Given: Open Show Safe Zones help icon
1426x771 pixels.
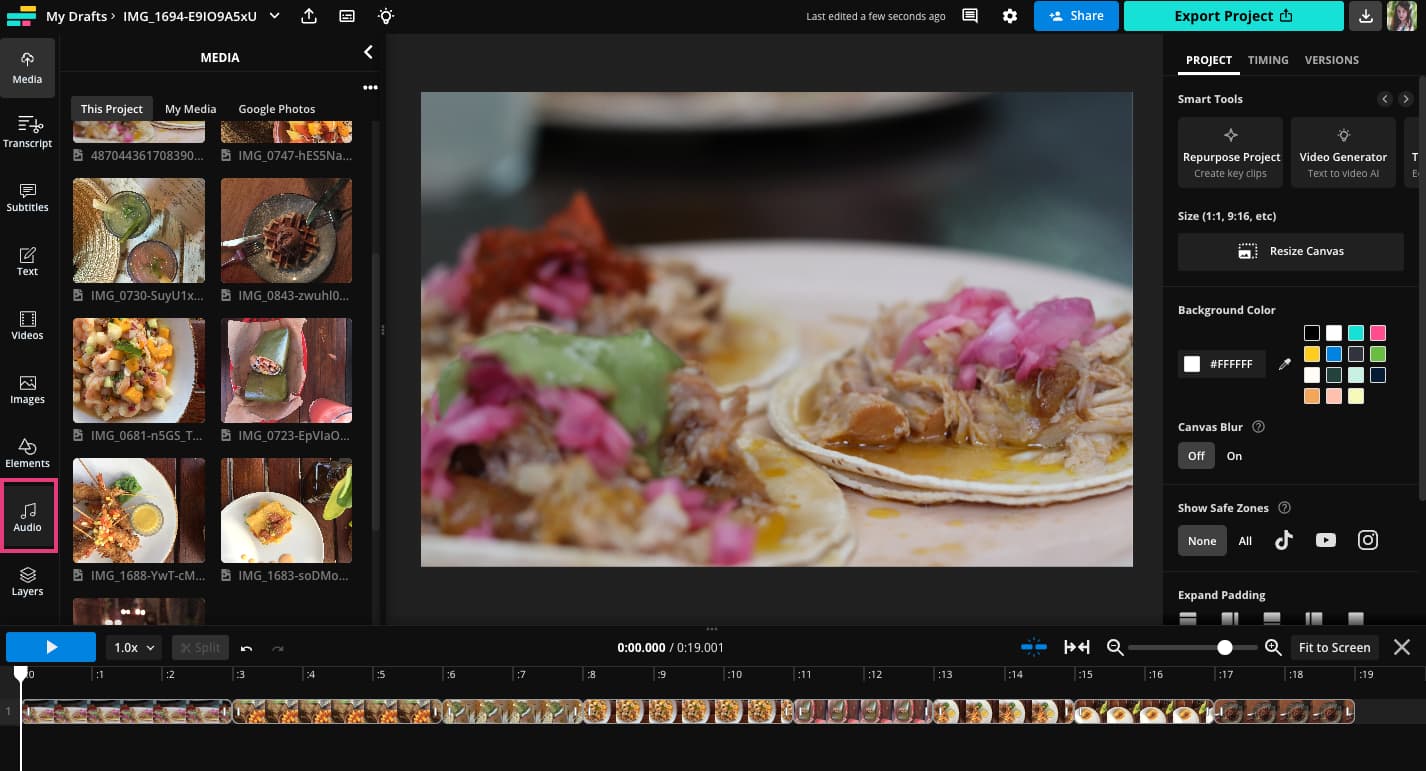Looking at the screenshot, I should coord(1285,508).
